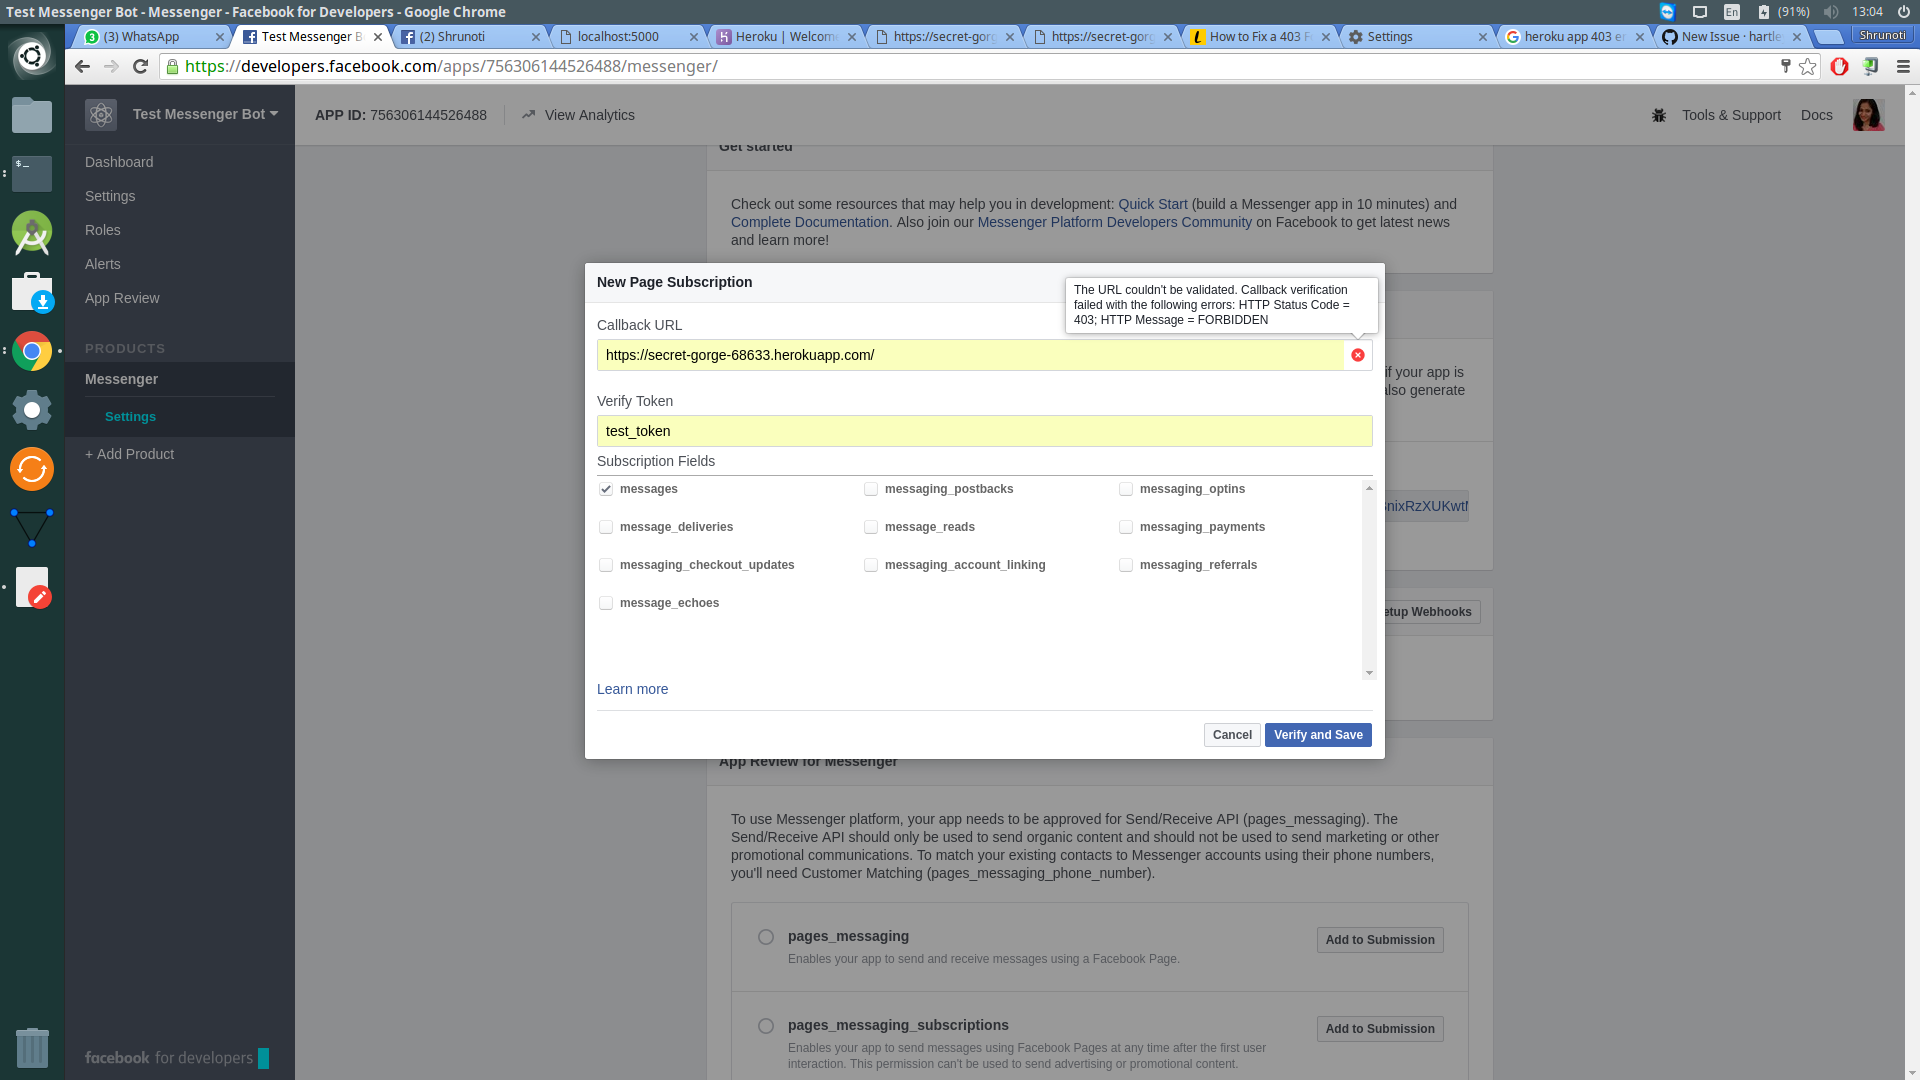Viewport: 1920px width, 1080px height.
Task: Click the Alerts sidebar icon
Action: tap(102, 264)
